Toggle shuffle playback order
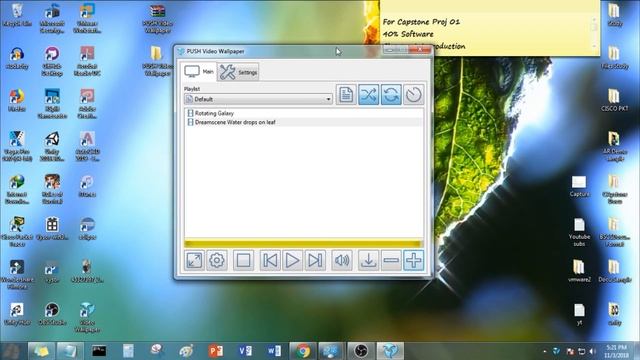Viewport: 640px width, 360px height. click(x=369, y=95)
